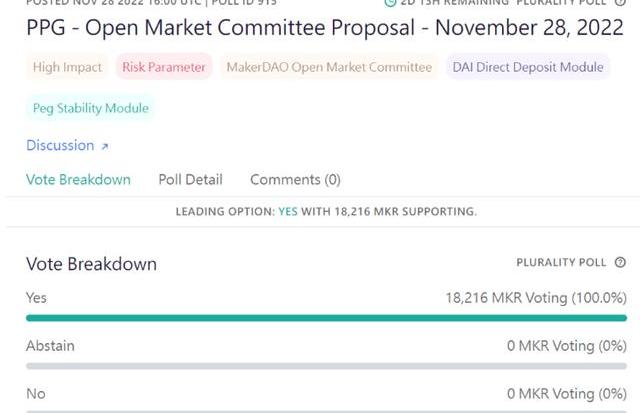Click the gray Abstain vote bar
The height and width of the screenshot is (413, 640).
coord(326,366)
